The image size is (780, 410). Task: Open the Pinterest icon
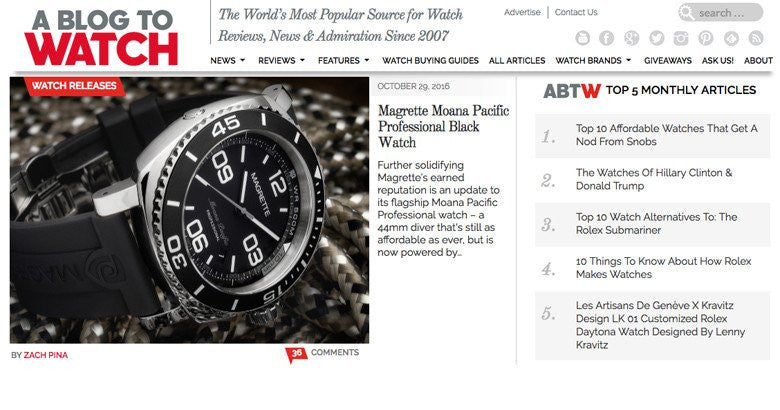tap(706, 38)
